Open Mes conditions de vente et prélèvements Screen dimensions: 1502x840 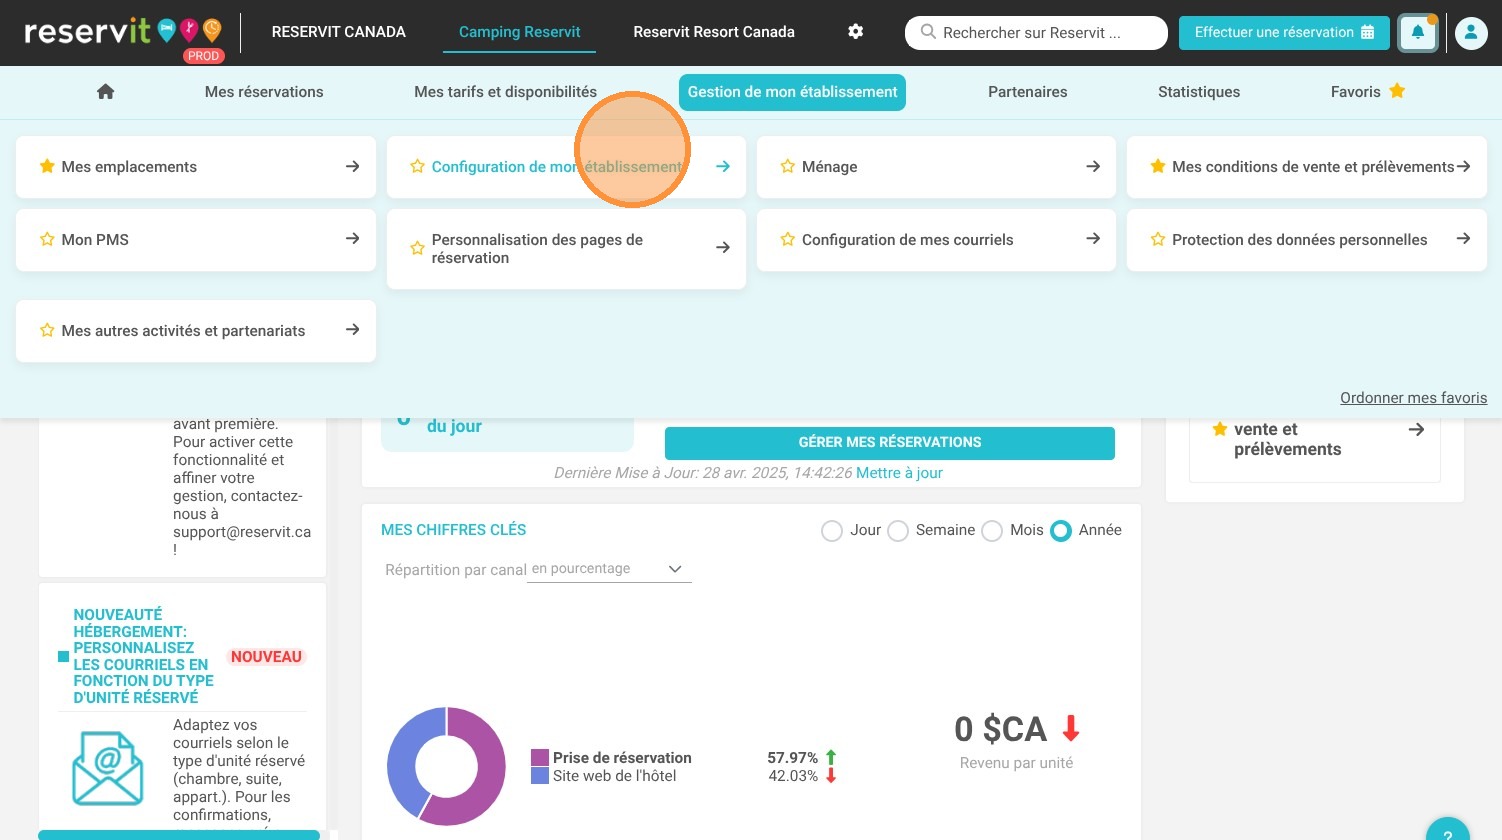(x=1307, y=167)
